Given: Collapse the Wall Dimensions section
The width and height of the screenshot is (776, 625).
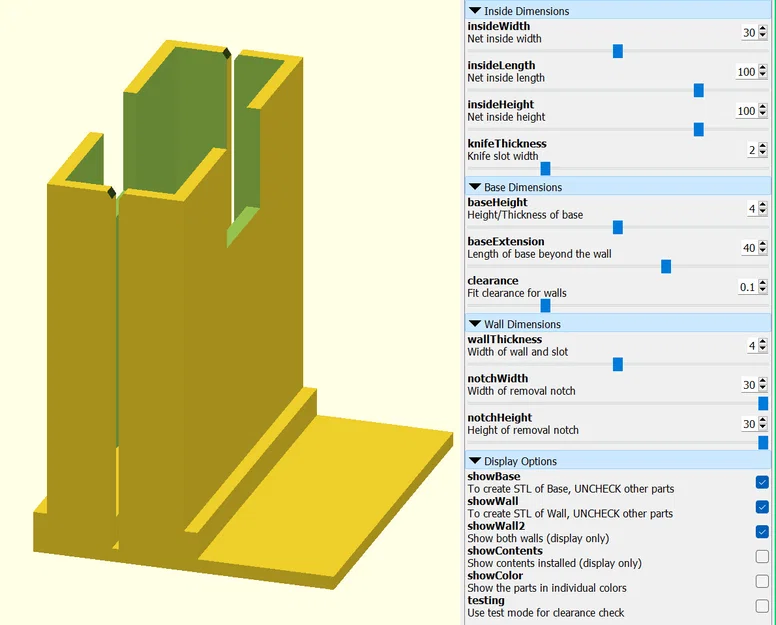Looking at the screenshot, I should point(475,324).
